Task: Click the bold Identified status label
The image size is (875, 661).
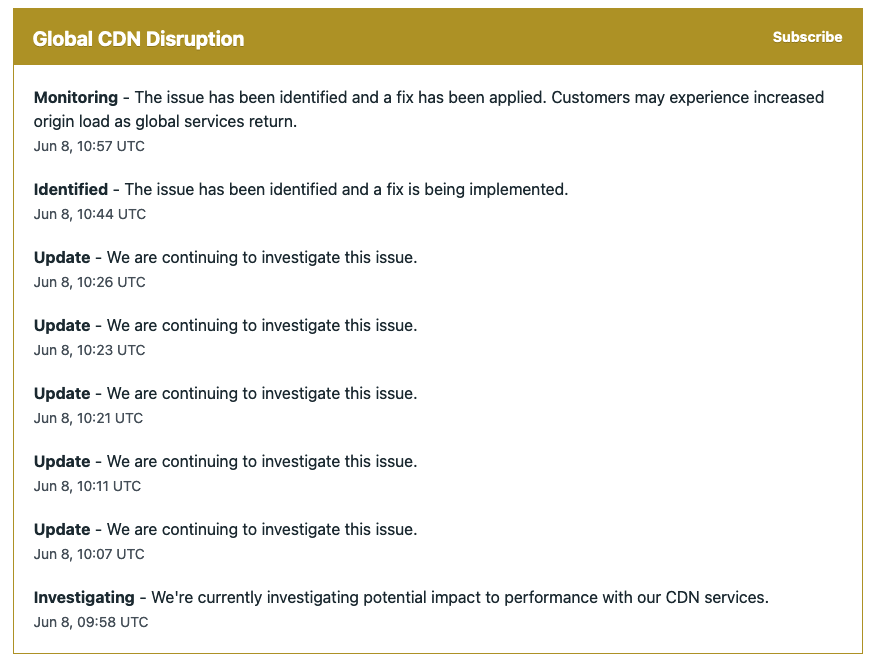Action: (x=71, y=189)
